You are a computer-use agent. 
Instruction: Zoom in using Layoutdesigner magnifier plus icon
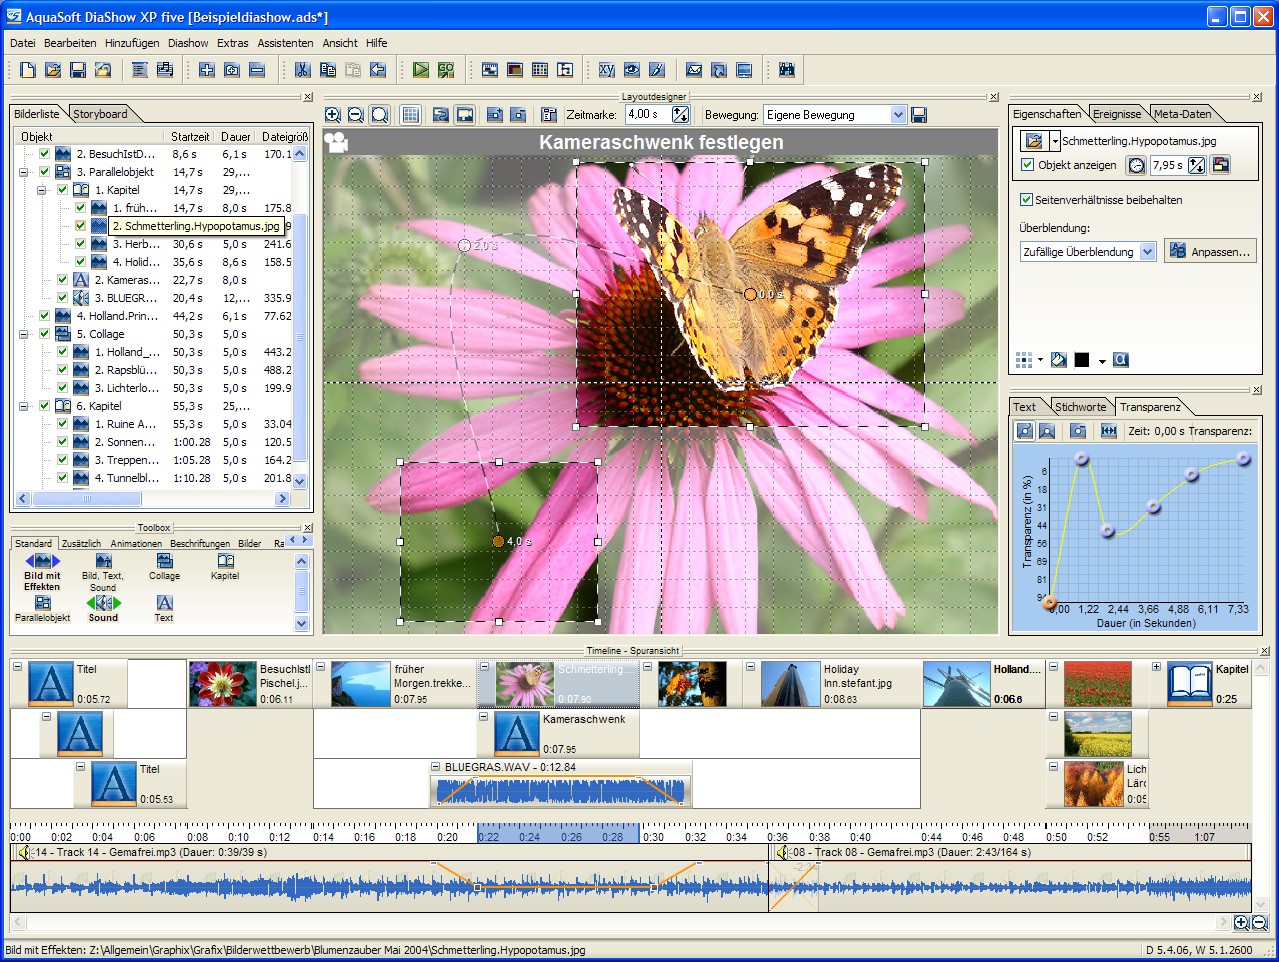(333, 115)
